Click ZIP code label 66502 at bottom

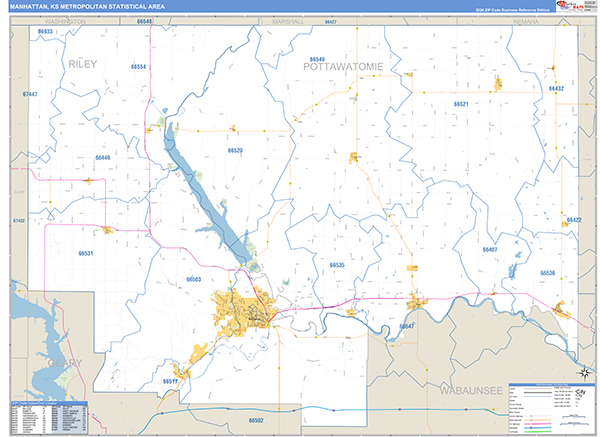pos(256,421)
